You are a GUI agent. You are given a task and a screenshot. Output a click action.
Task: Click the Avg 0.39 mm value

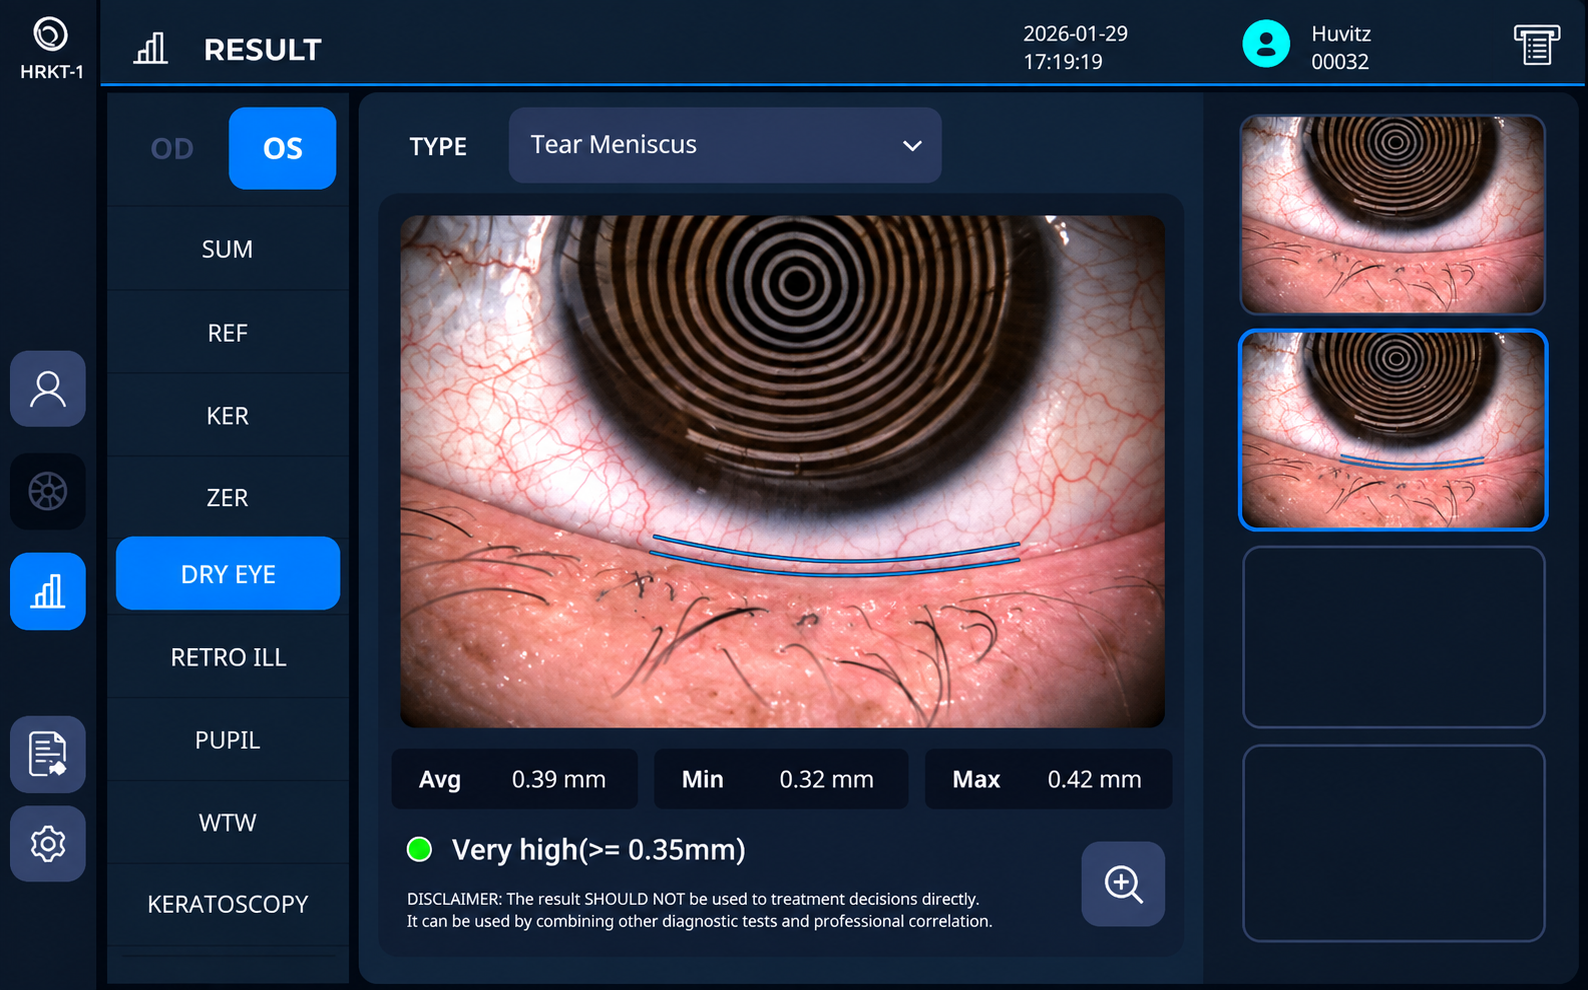[514, 779]
